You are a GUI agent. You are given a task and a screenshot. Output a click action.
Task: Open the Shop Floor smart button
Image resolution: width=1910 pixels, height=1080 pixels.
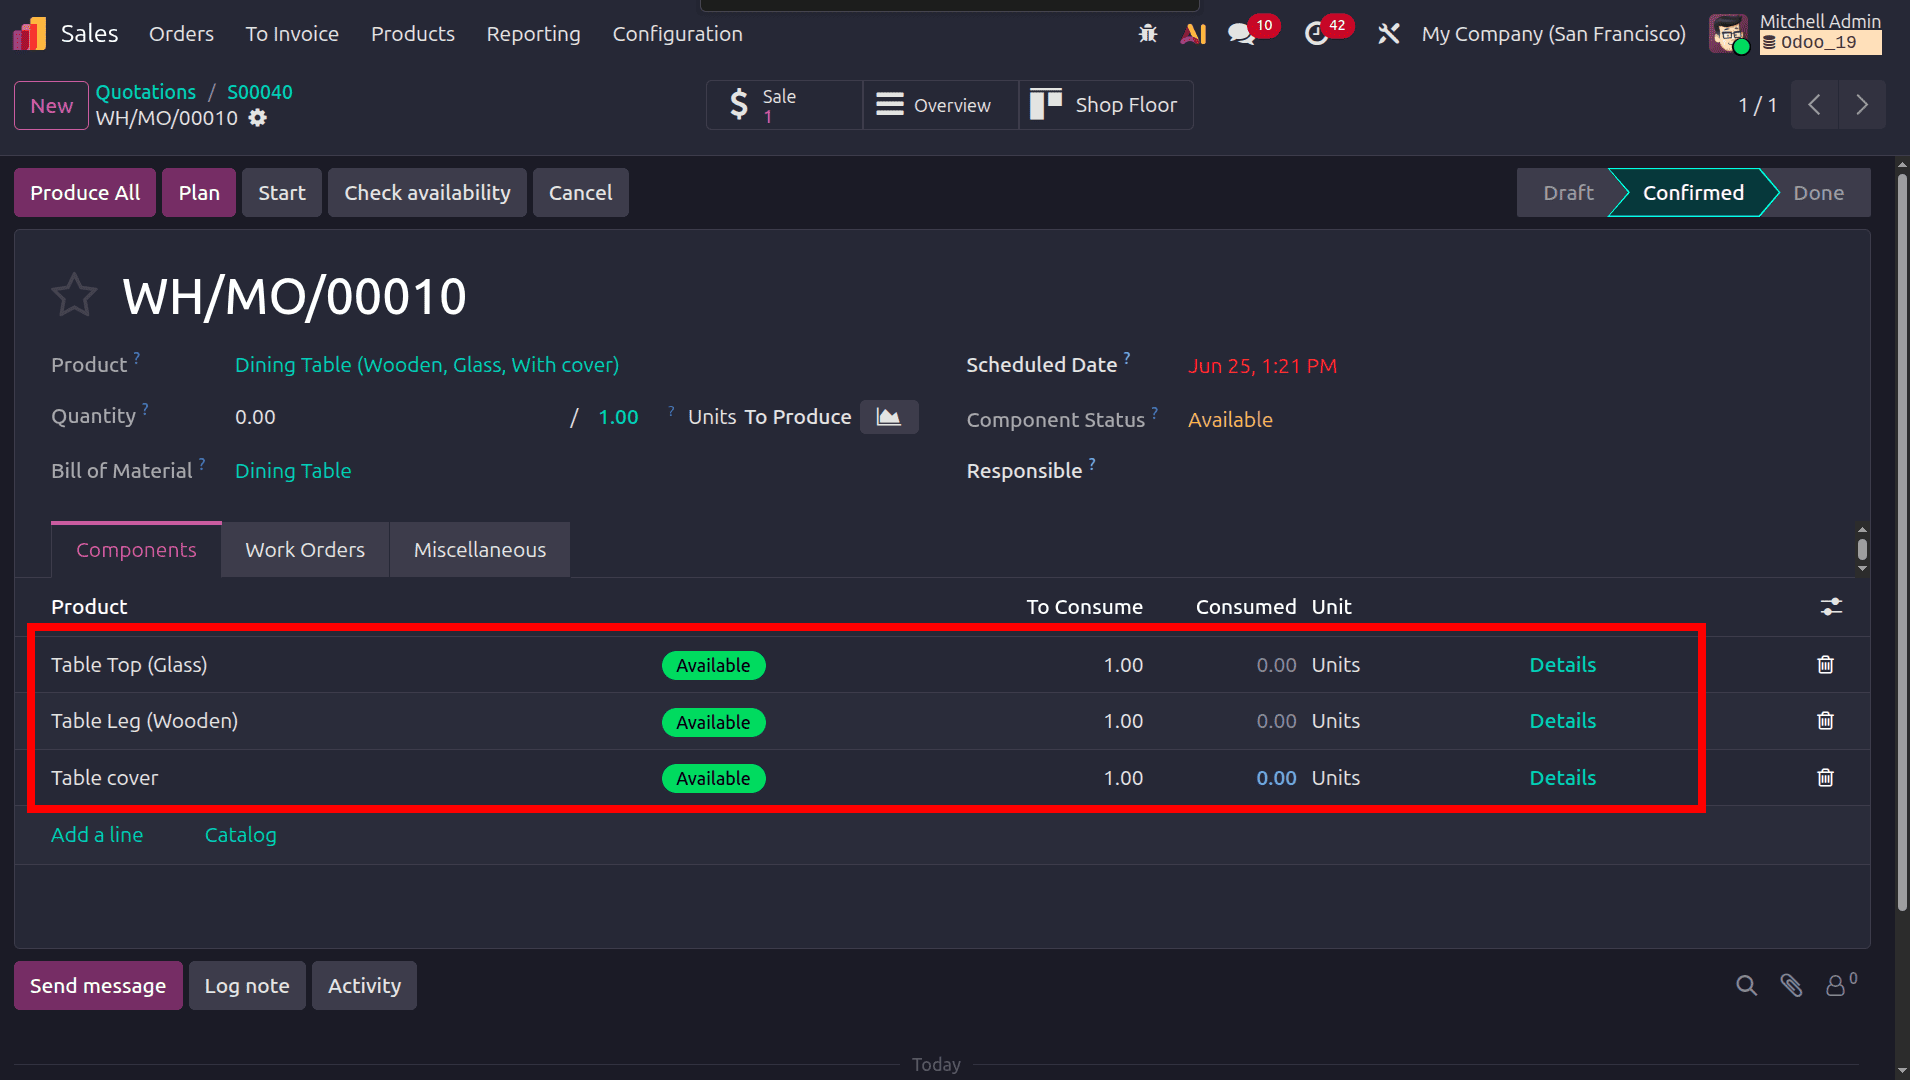point(1106,105)
